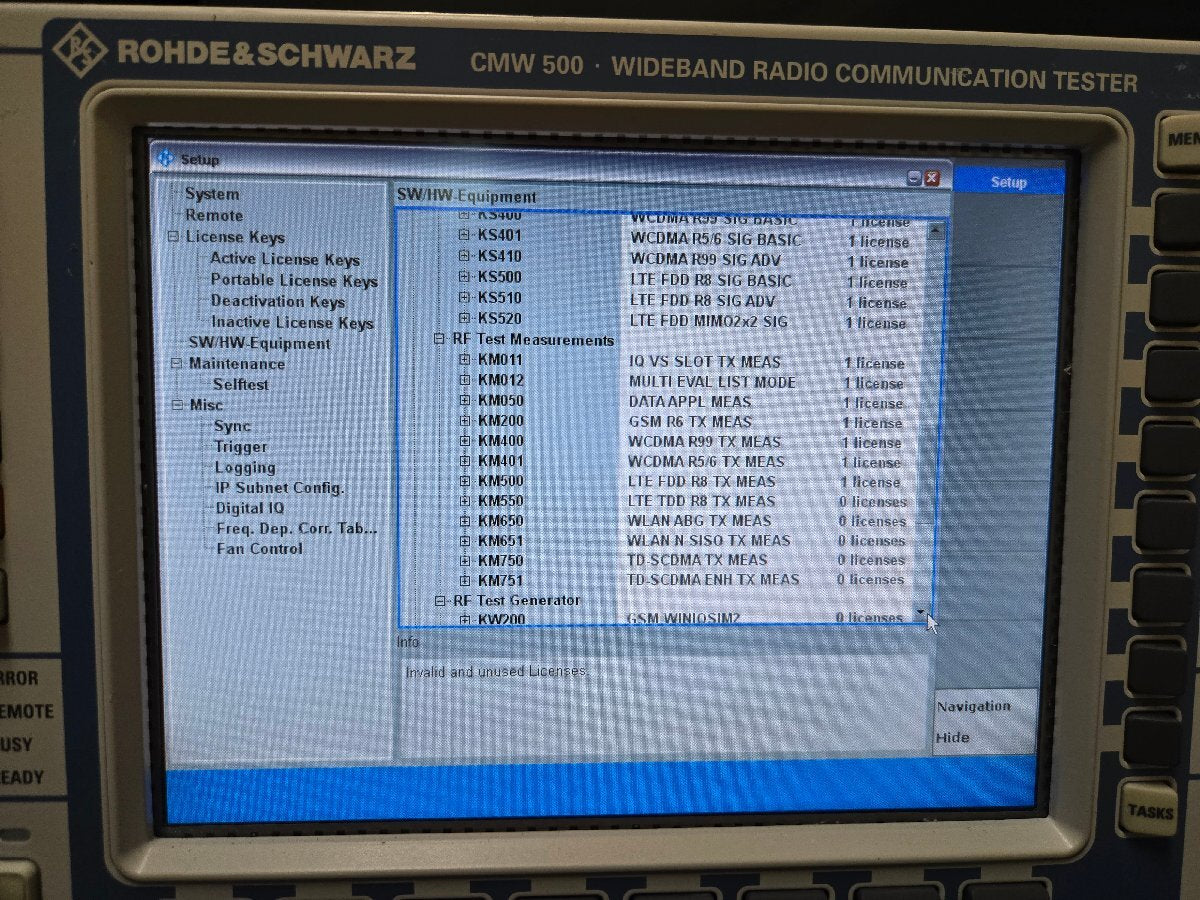Image resolution: width=1200 pixels, height=900 pixels.
Task: Expand the KS520 entry
Action: pos(464,319)
